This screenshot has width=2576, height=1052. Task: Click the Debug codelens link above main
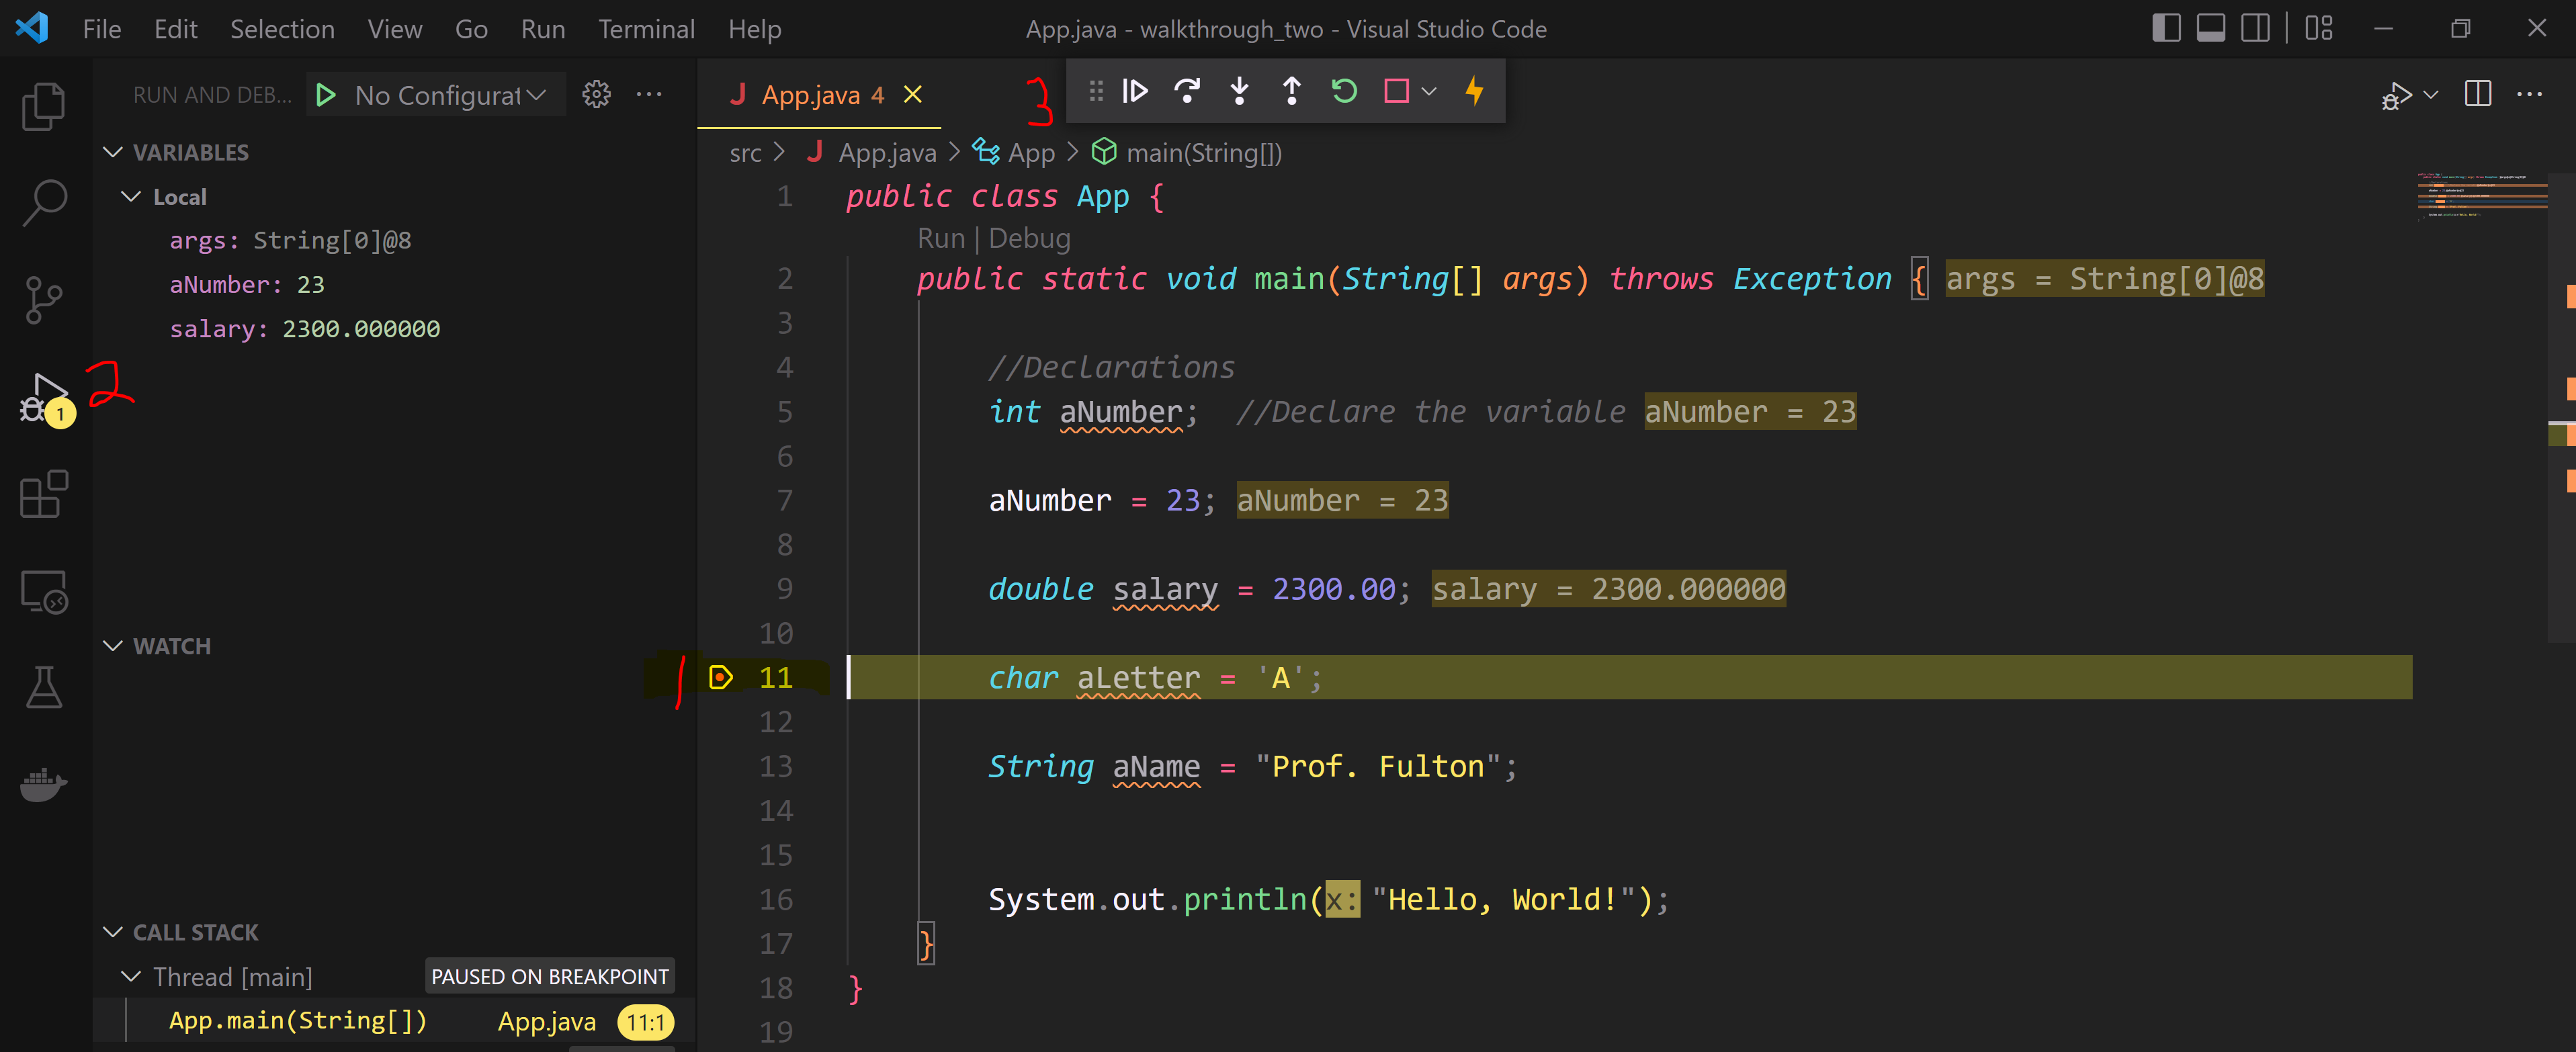click(x=1029, y=238)
